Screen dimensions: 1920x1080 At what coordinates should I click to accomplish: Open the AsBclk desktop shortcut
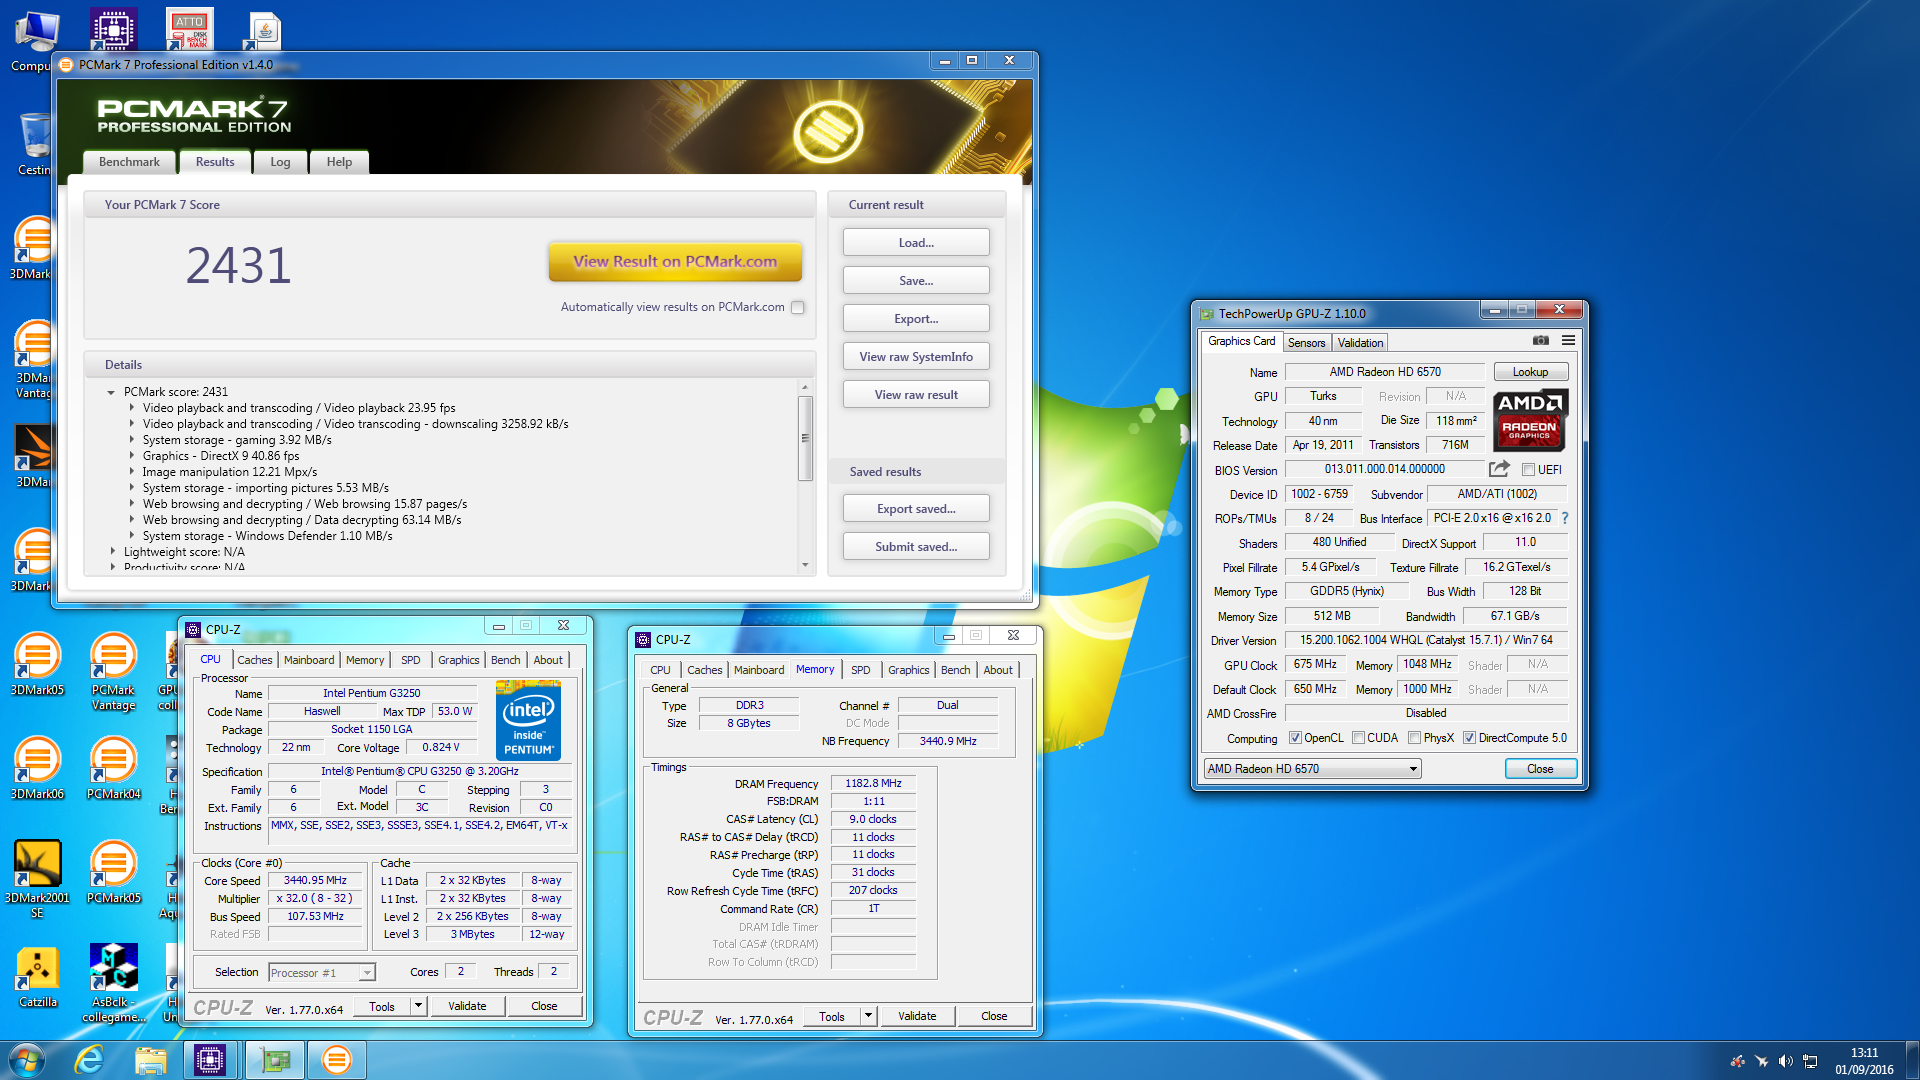(113, 983)
